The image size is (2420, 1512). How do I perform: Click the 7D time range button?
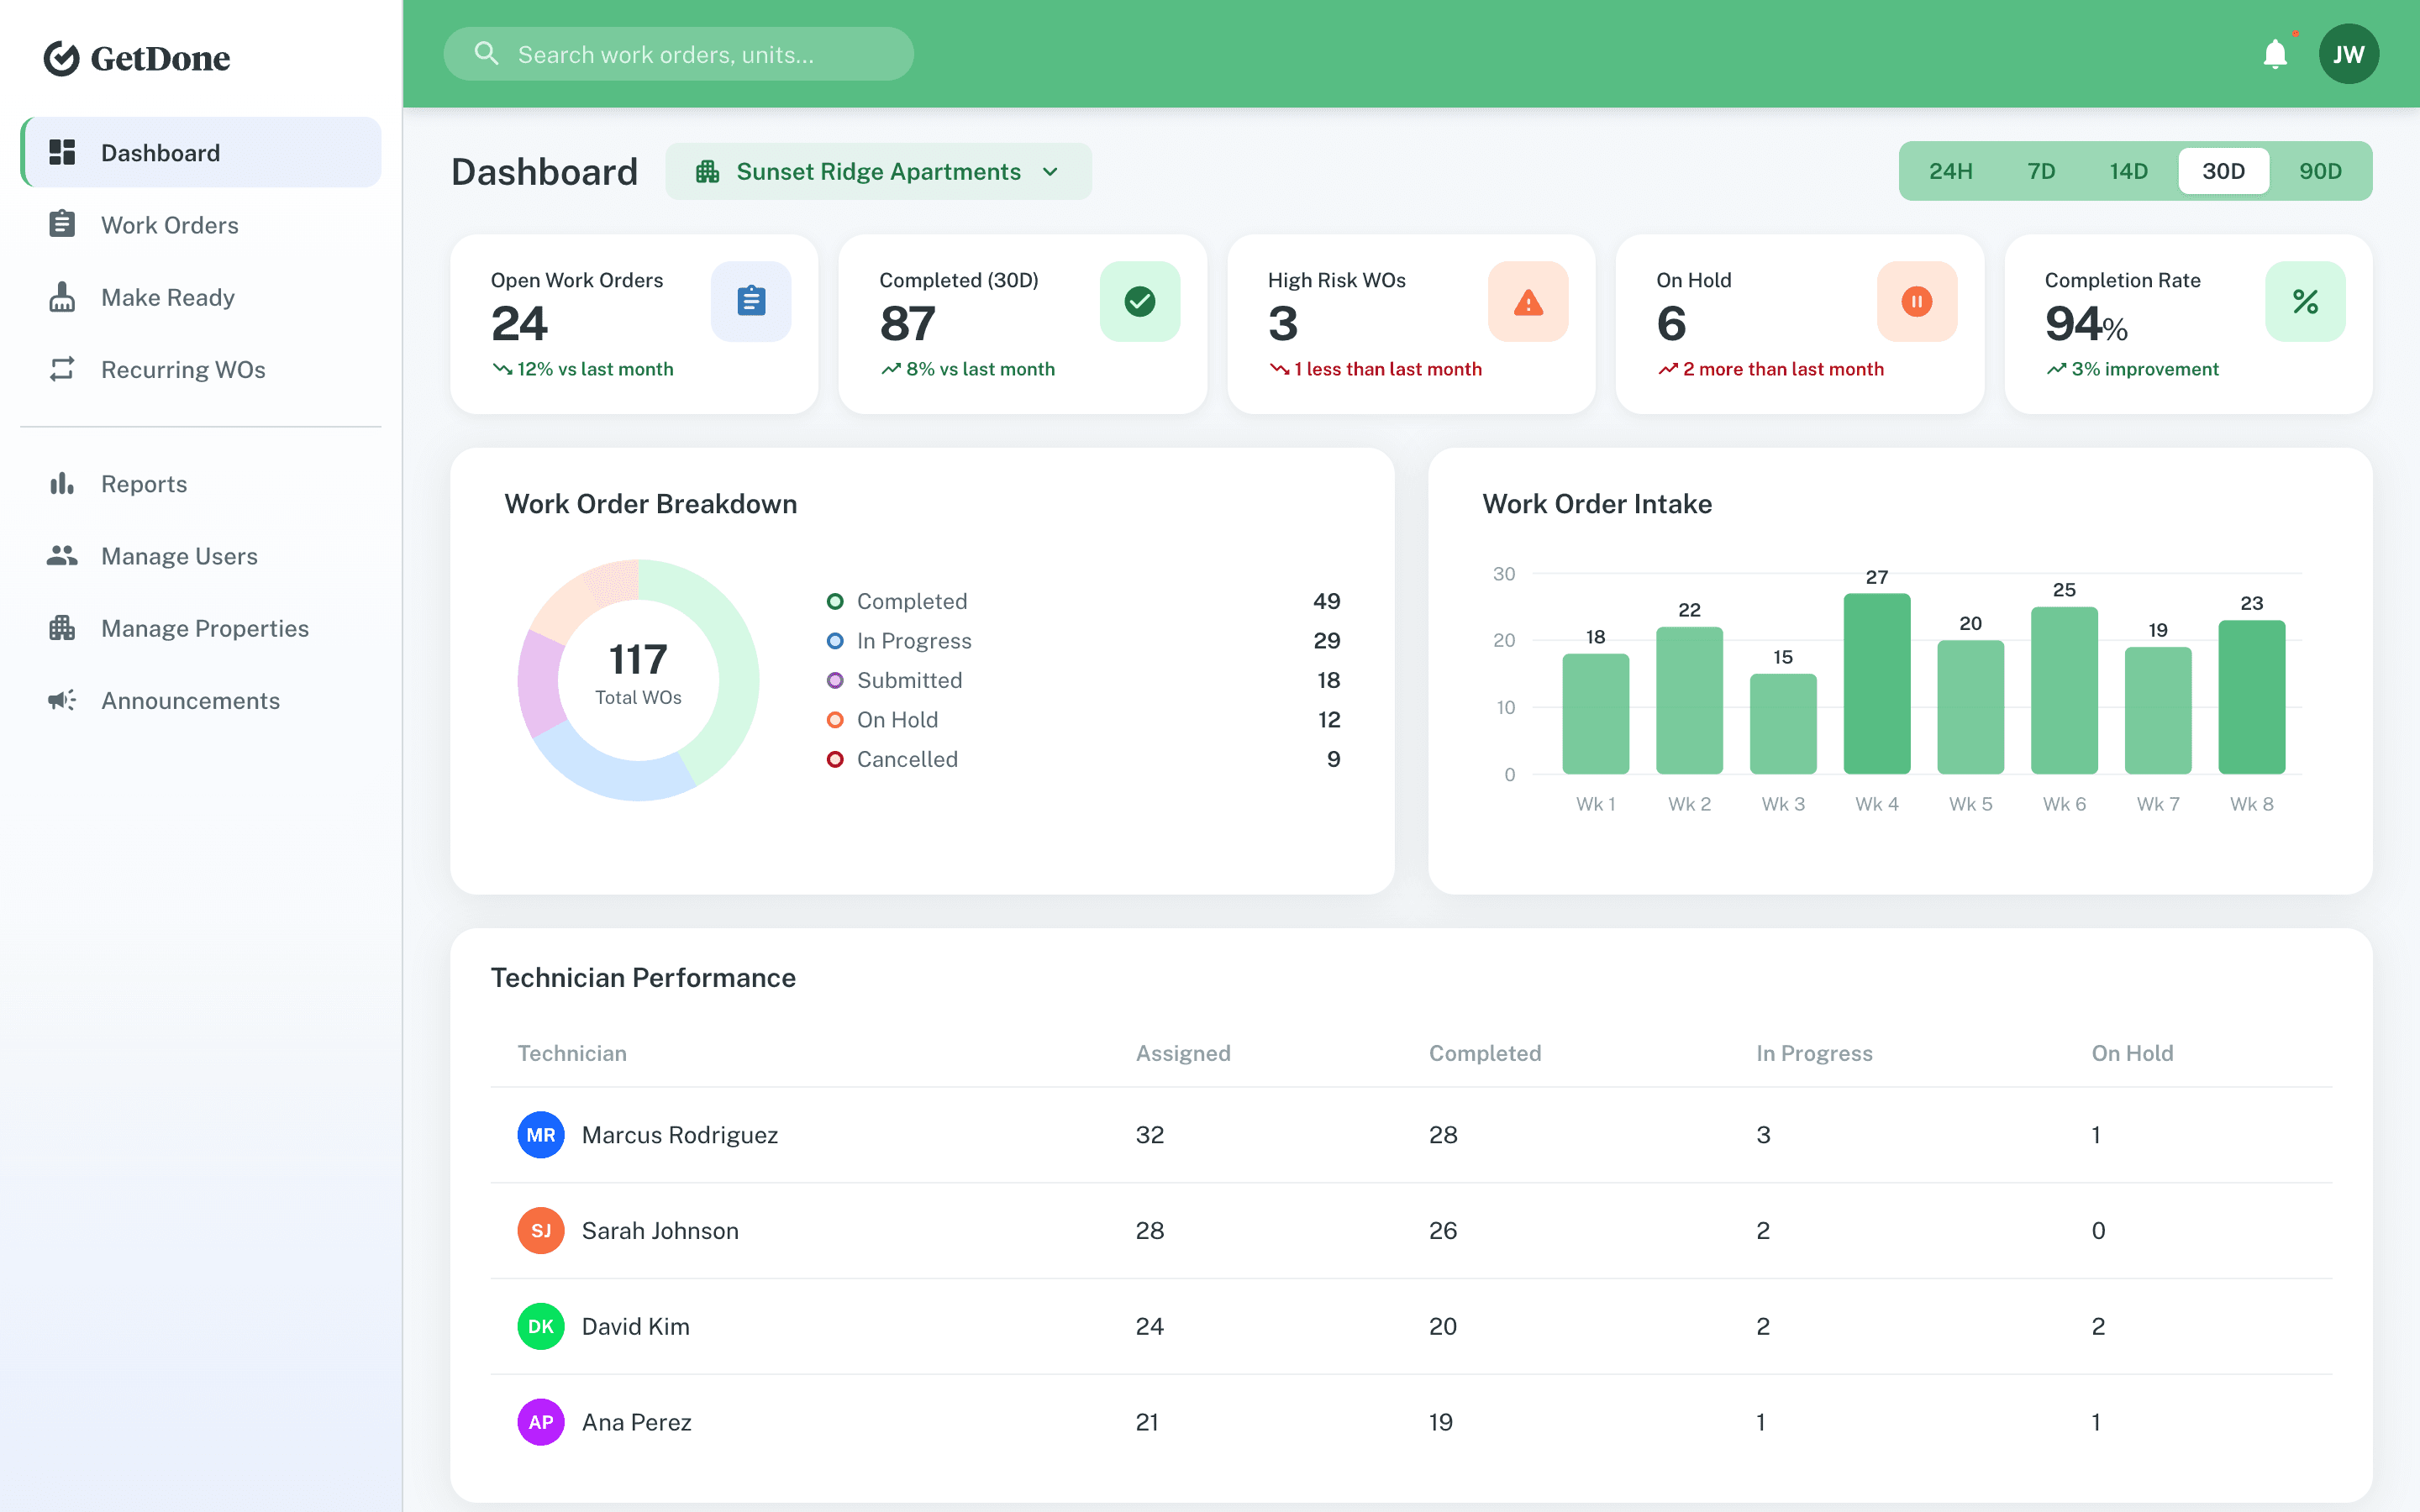(x=2040, y=170)
